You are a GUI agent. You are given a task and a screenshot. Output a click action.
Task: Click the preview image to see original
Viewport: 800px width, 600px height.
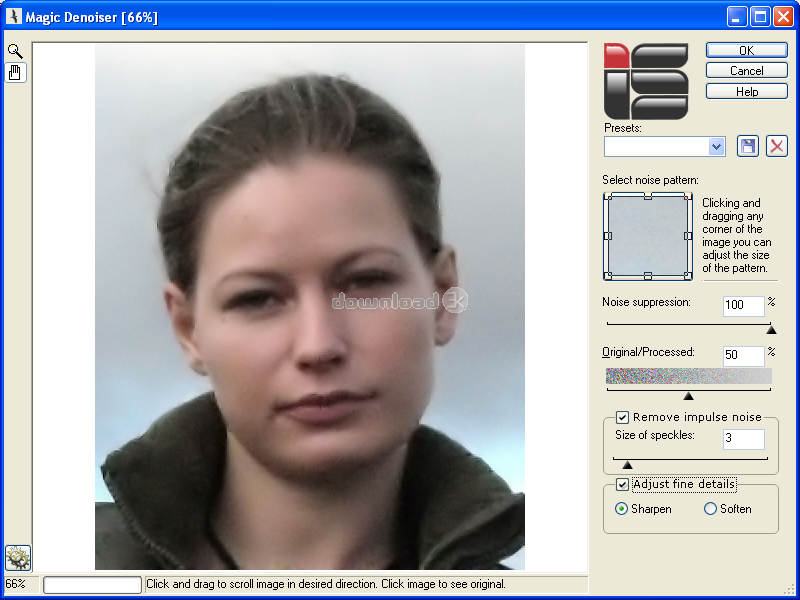pyautogui.click(x=310, y=306)
